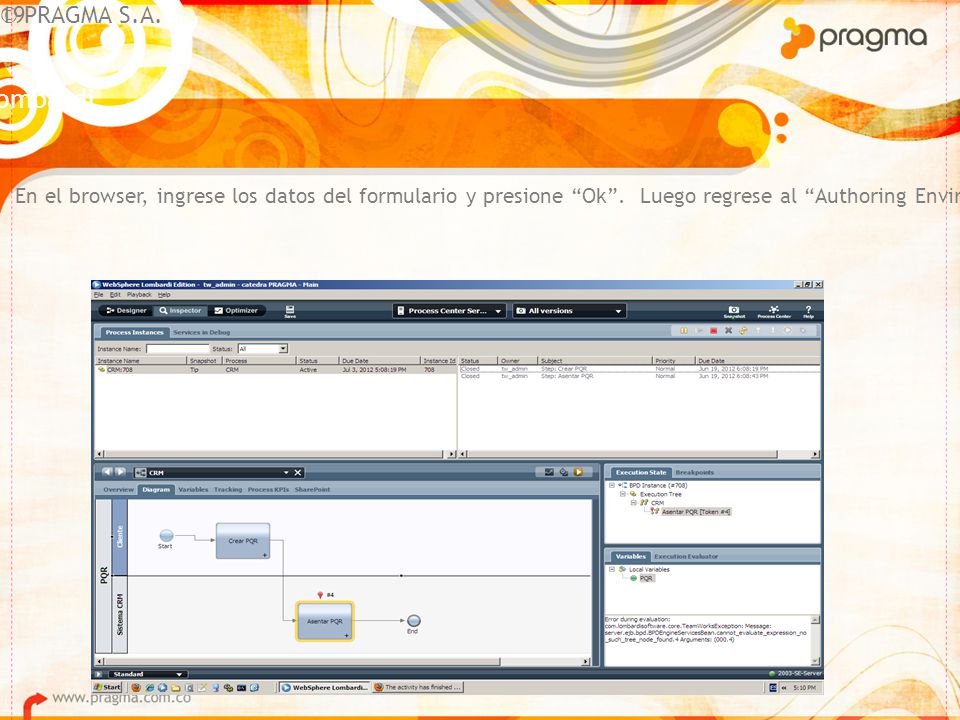The image size is (960, 720).
Task: Switch to the Designer view
Action: pyautogui.click(x=126, y=311)
